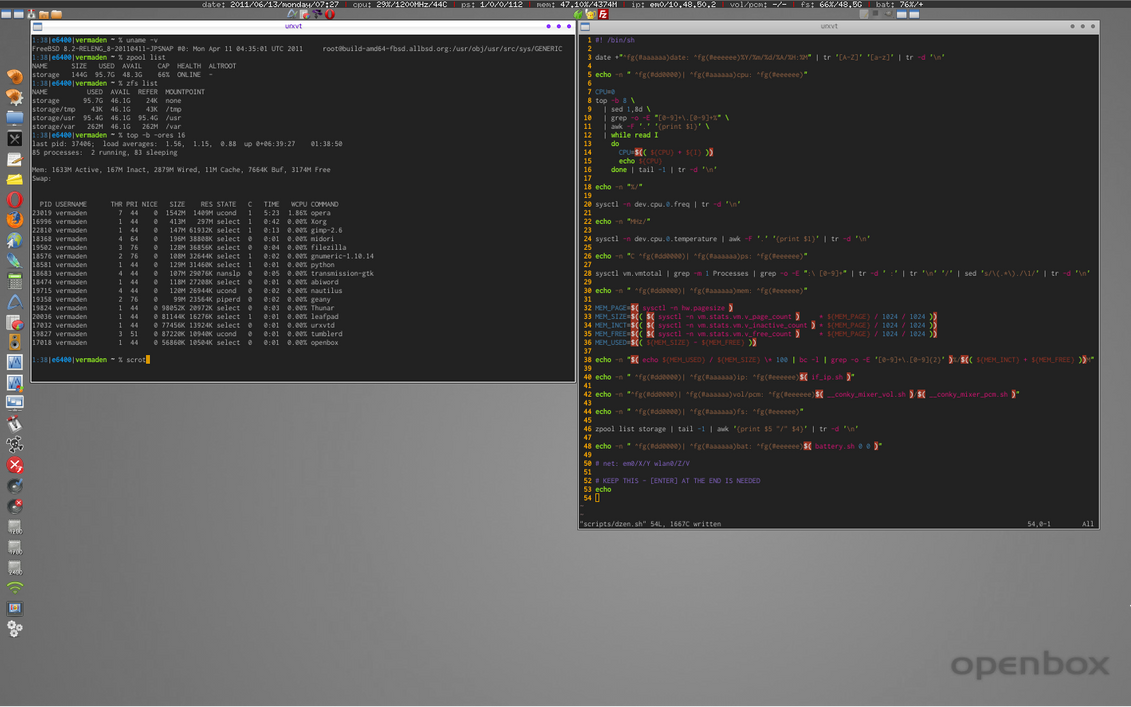Open window menu icon of right urxvt

(x=585, y=27)
